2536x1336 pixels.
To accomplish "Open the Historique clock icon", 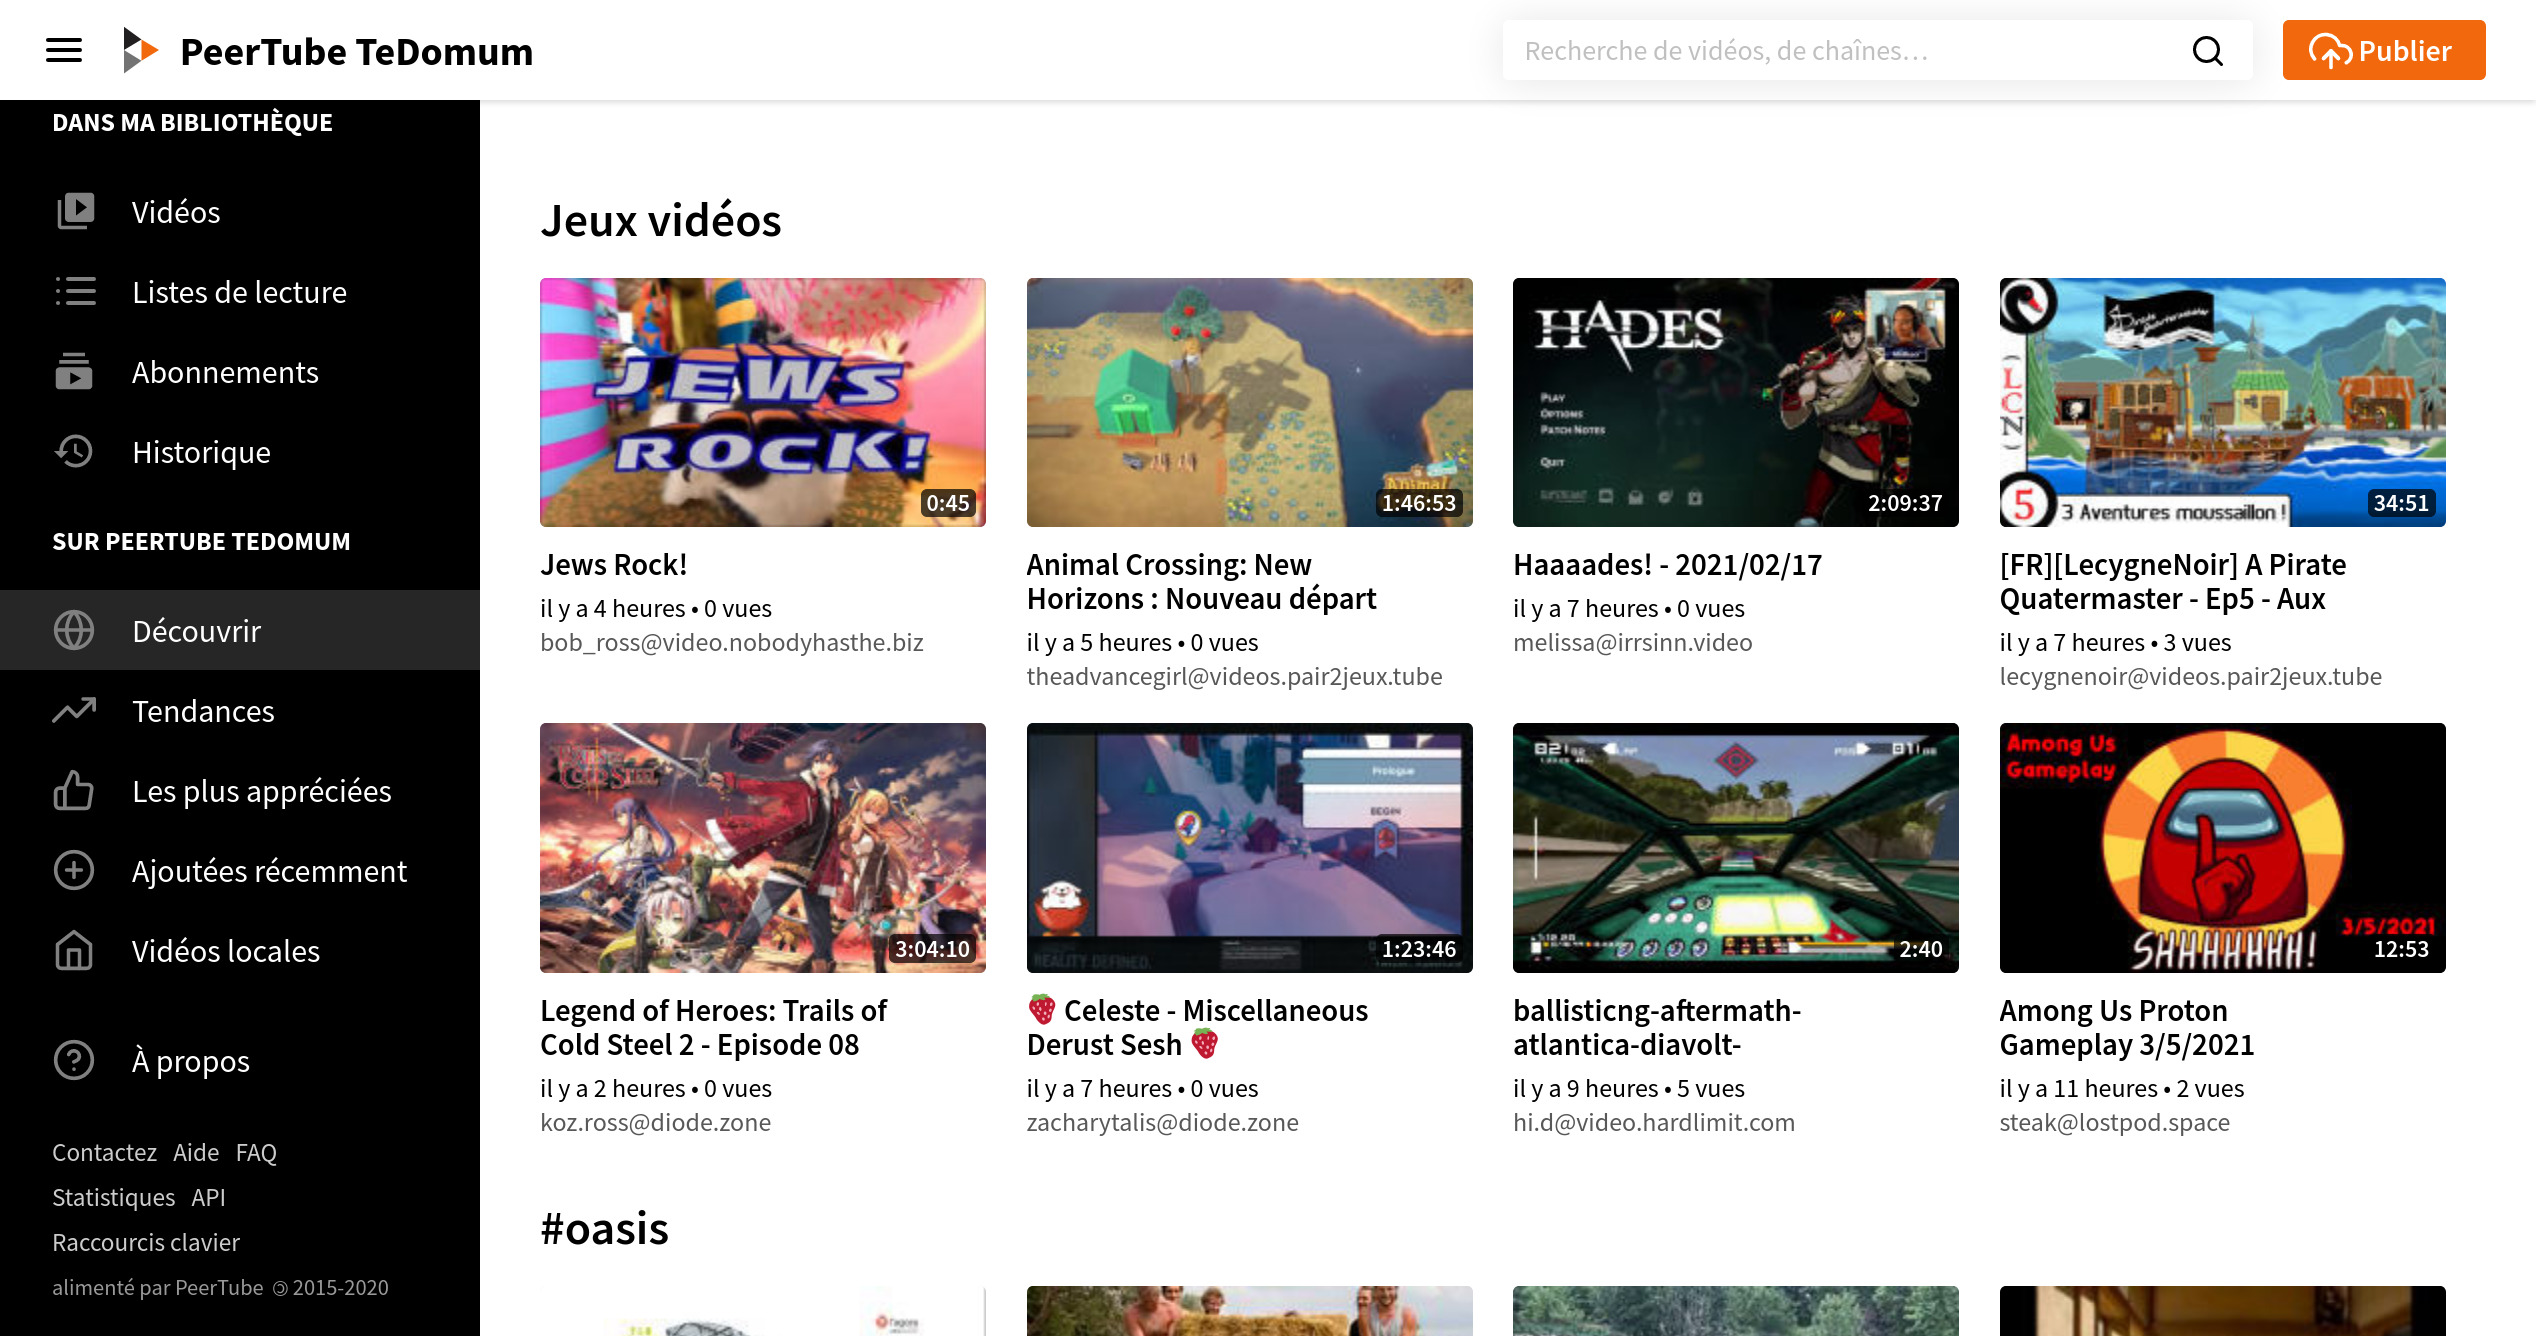I will [75, 451].
